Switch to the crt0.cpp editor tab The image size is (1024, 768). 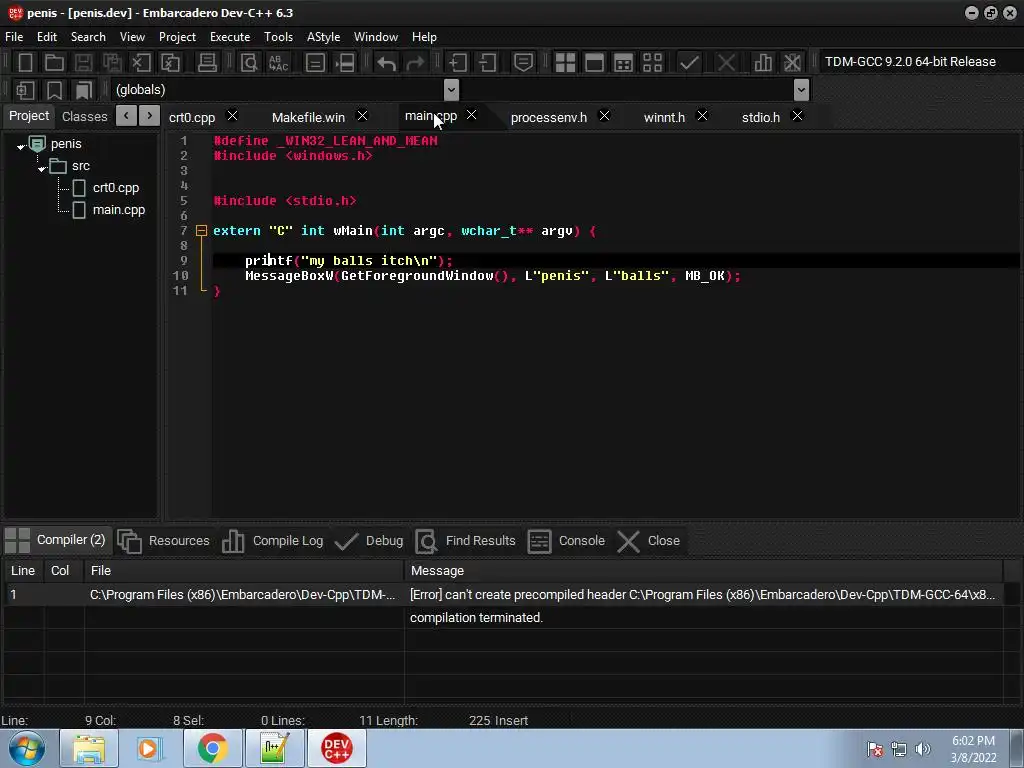(x=191, y=118)
